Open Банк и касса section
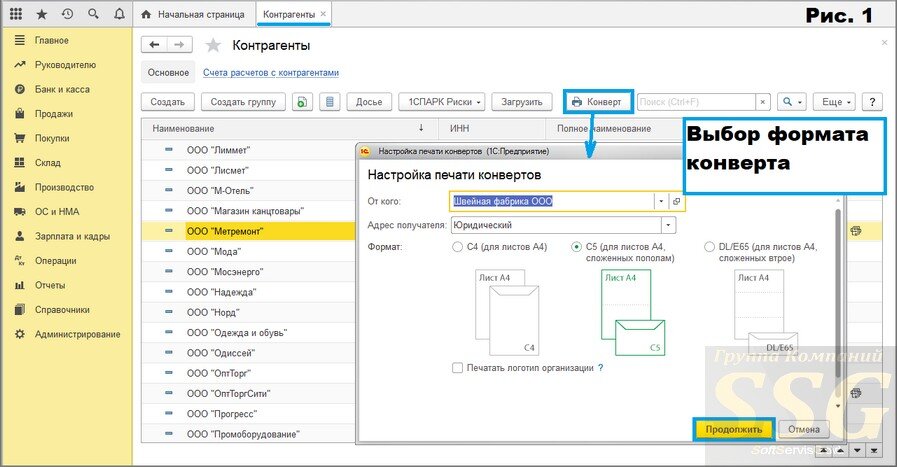The width and height of the screenshot is (897, 467). click(x=62, y=89)
